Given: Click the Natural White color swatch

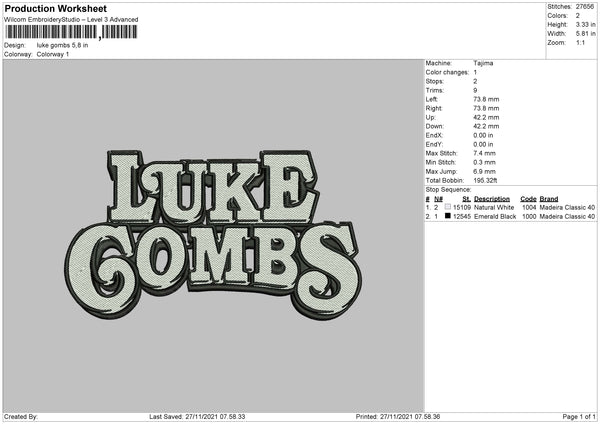Looking at the screenshot, I should coord(448,207).
